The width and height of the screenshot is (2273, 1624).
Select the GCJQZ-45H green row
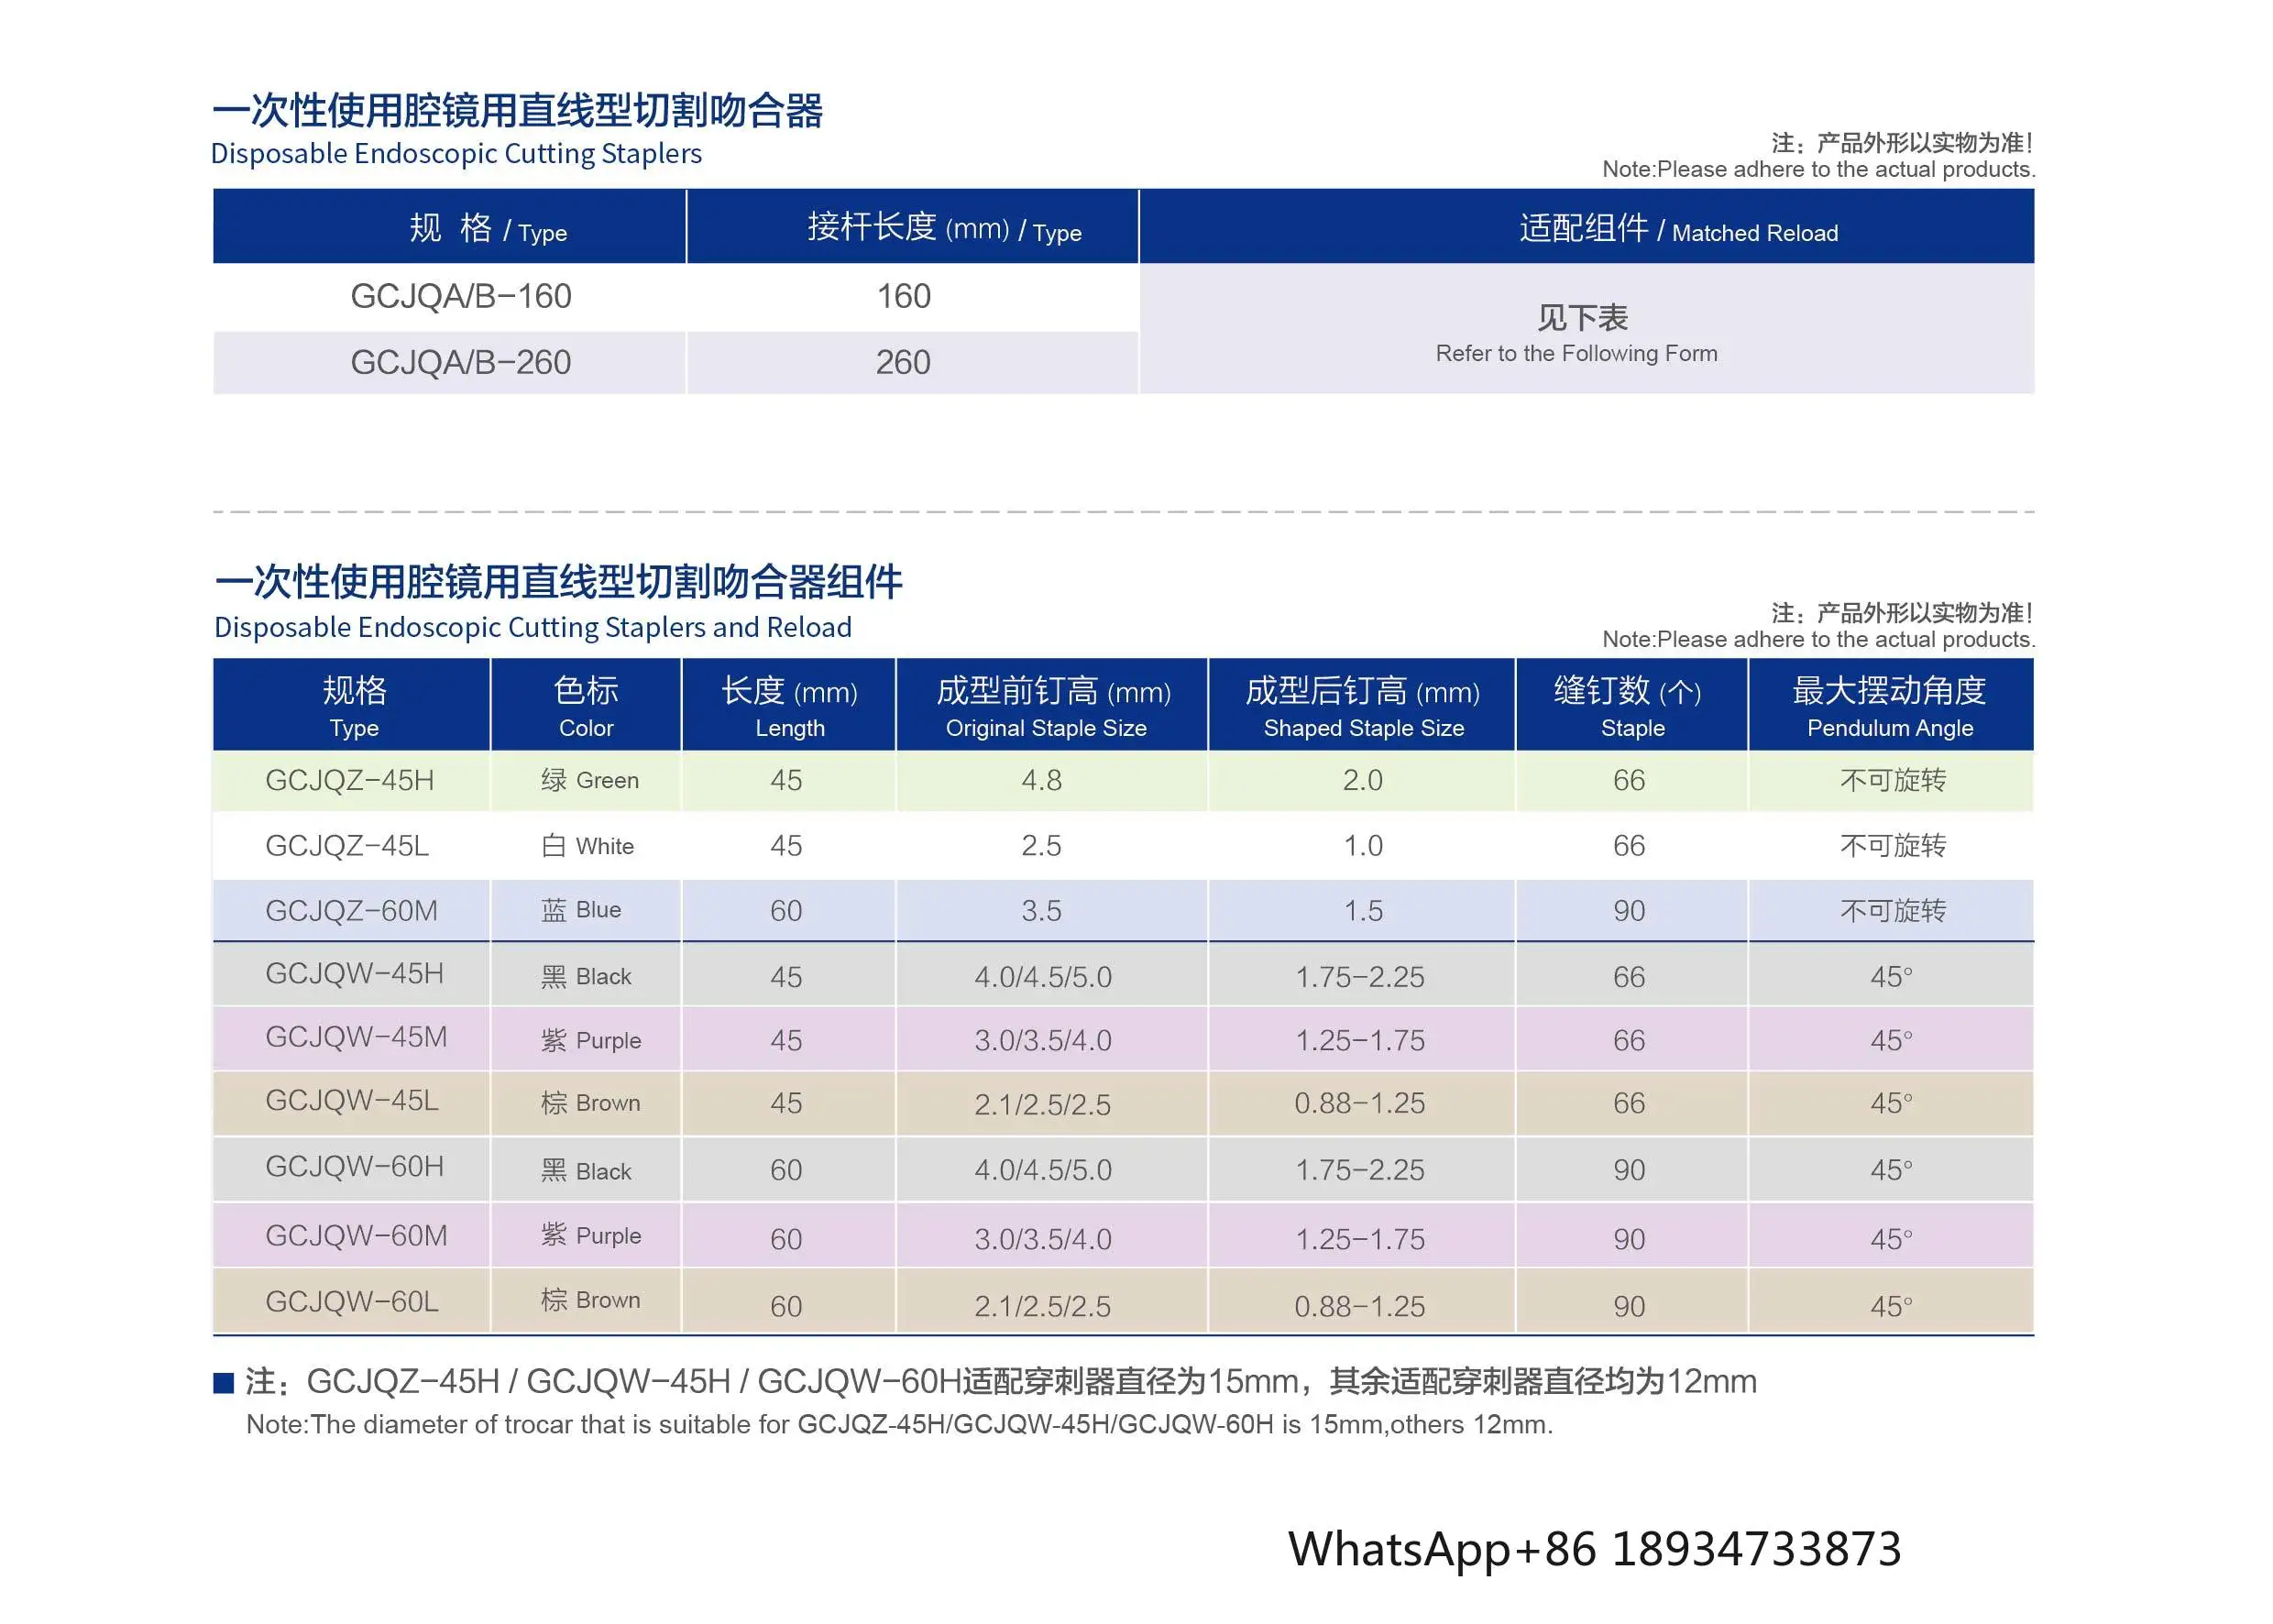pyautogui.click(x=349, y=780)
